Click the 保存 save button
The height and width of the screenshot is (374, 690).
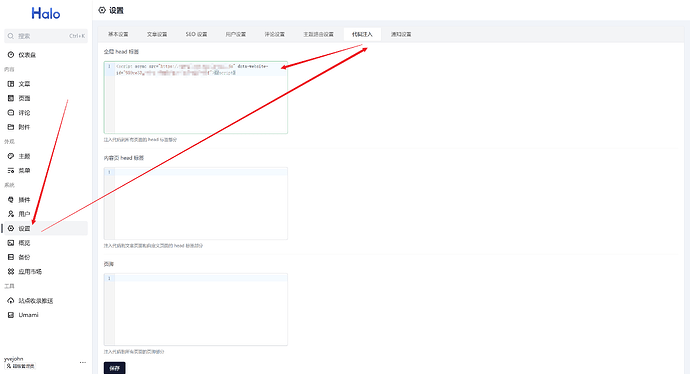click(114, 368)
